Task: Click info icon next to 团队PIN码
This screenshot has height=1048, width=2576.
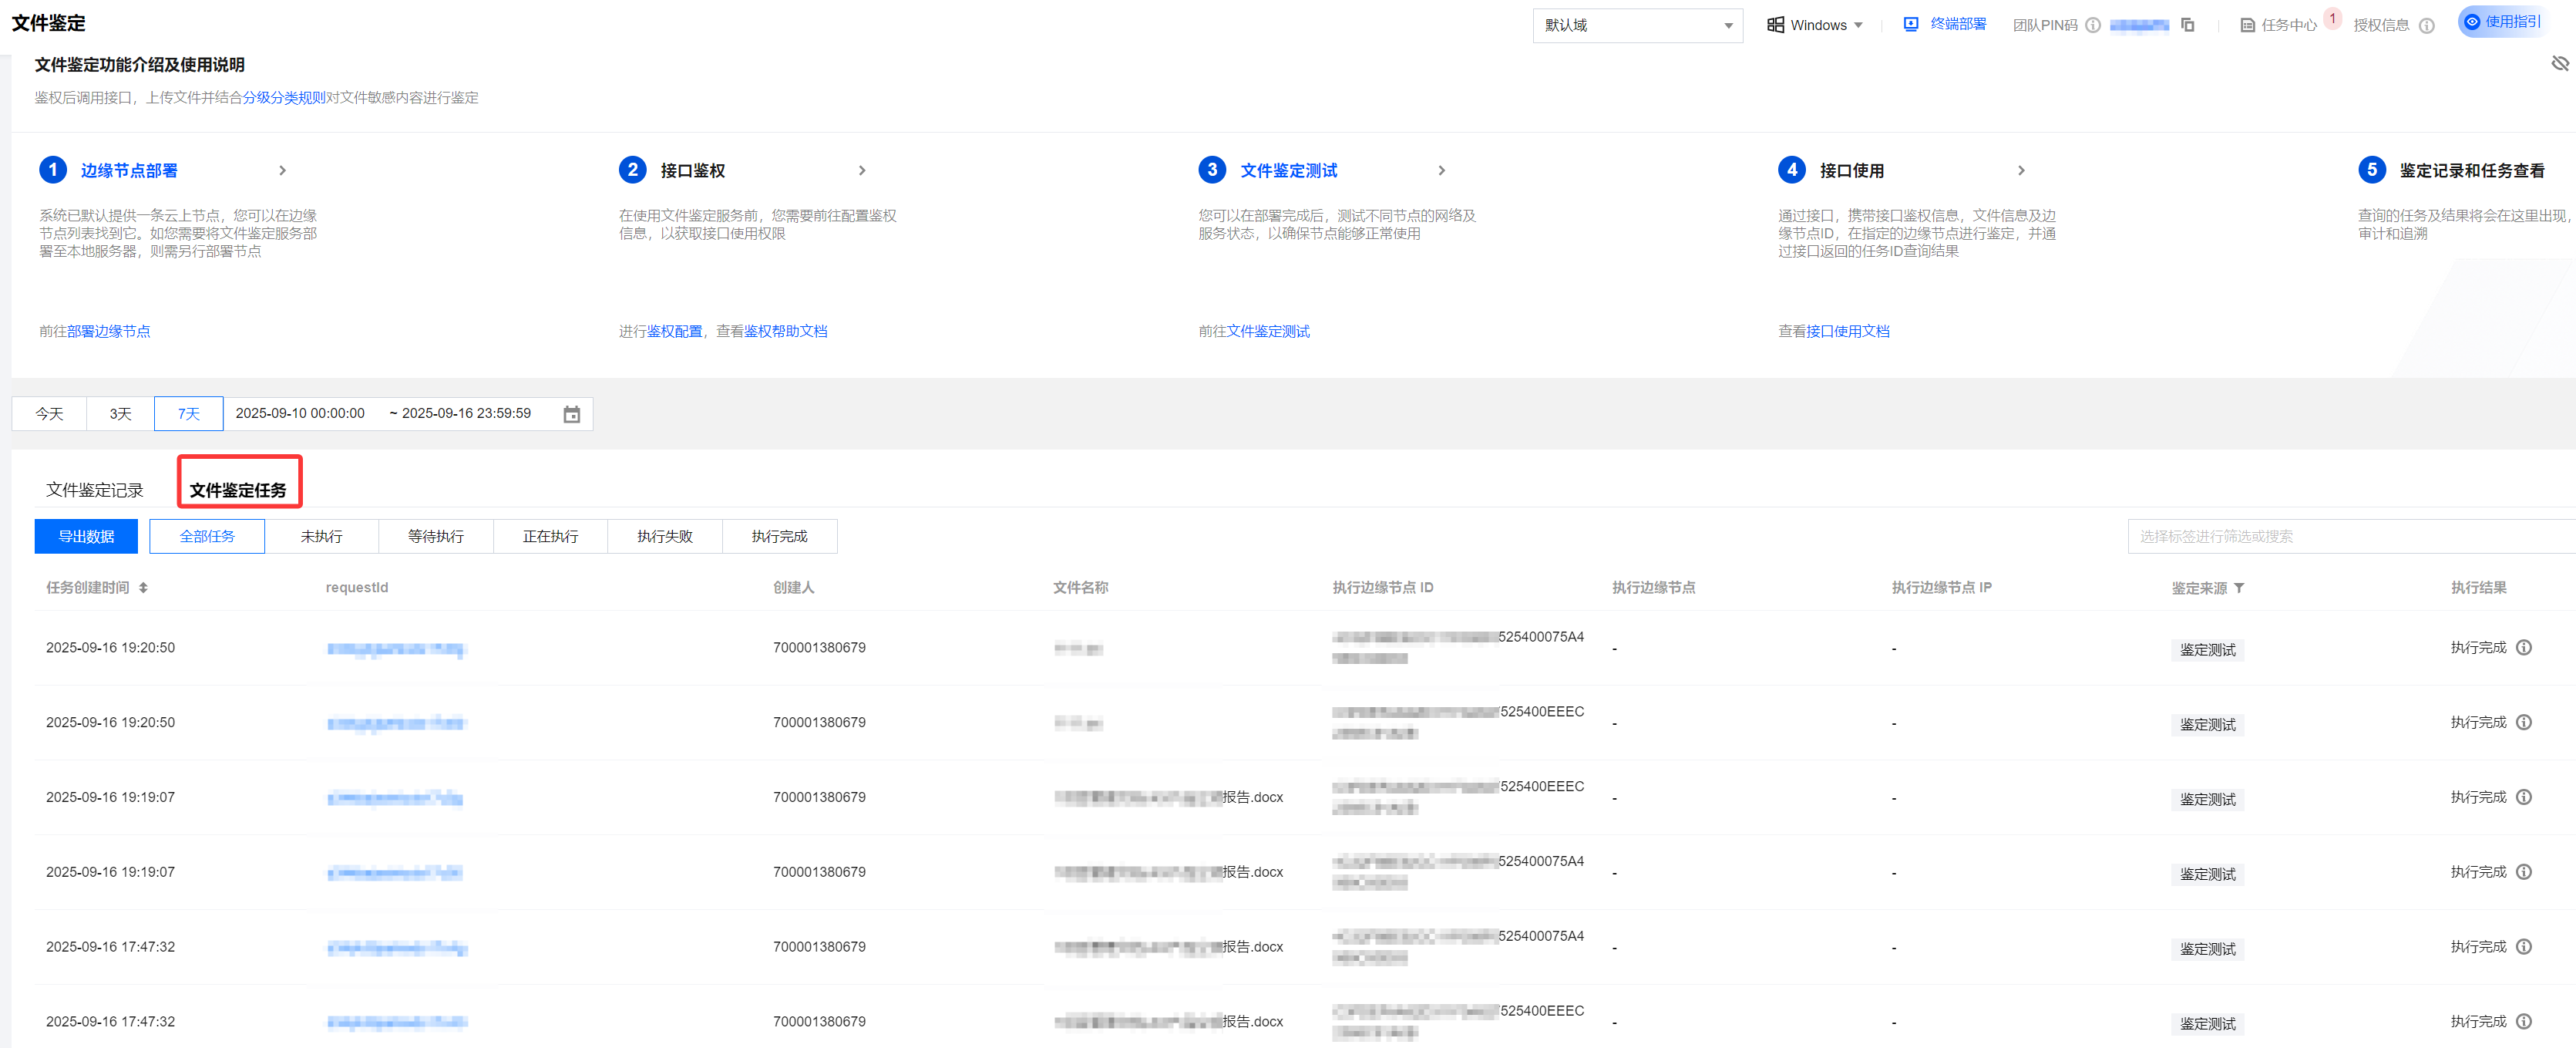Action: 2092,25
